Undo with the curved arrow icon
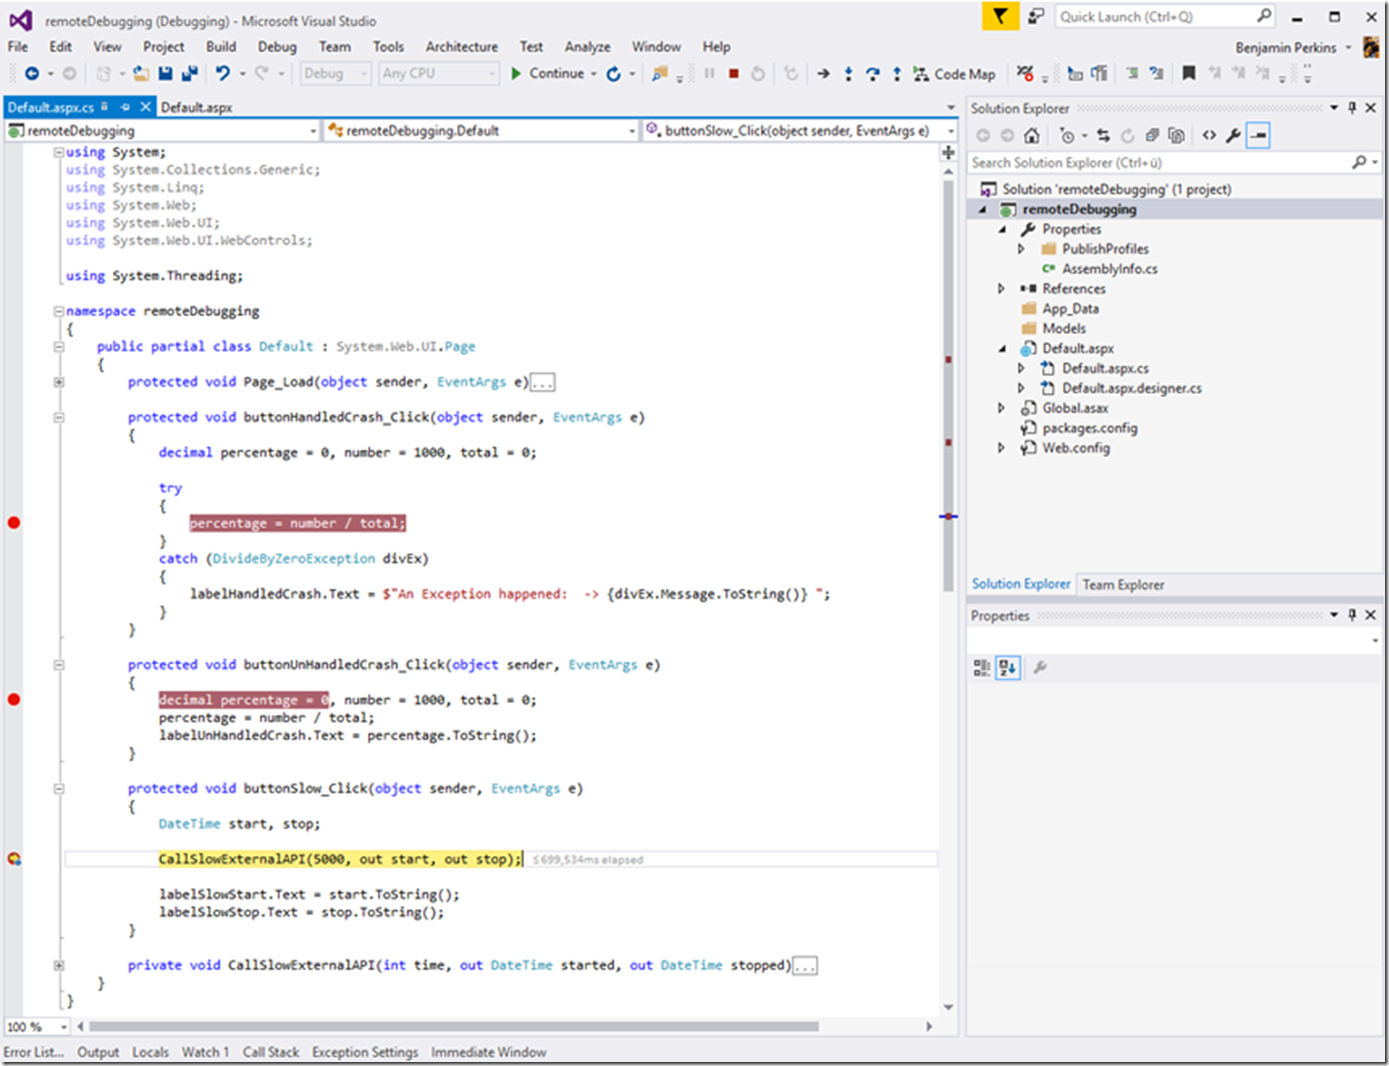The height and width of the screenshot is (1066, 1389). coord(222,73)
